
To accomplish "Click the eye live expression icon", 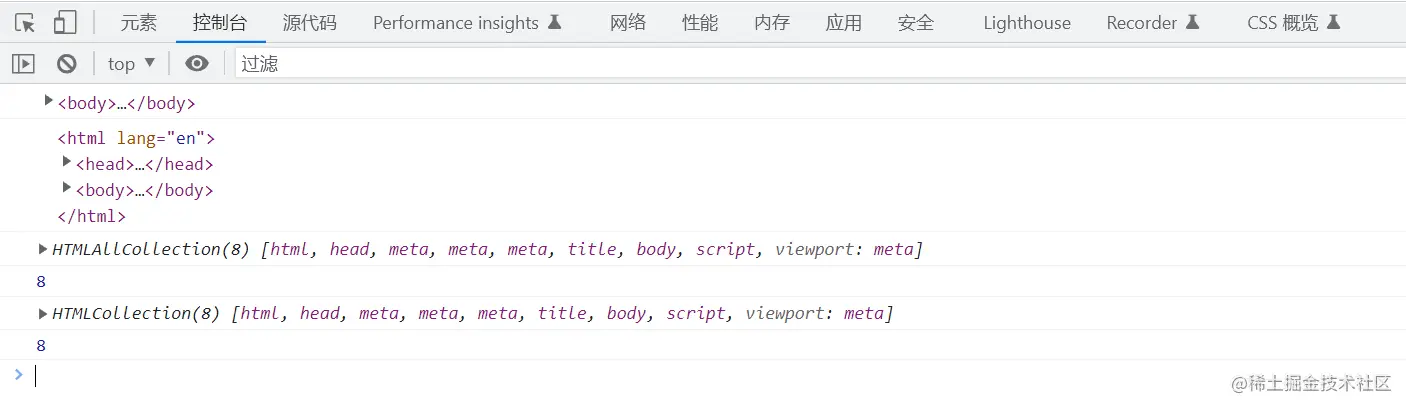I will pyautogui.click(x=197, y=64).
